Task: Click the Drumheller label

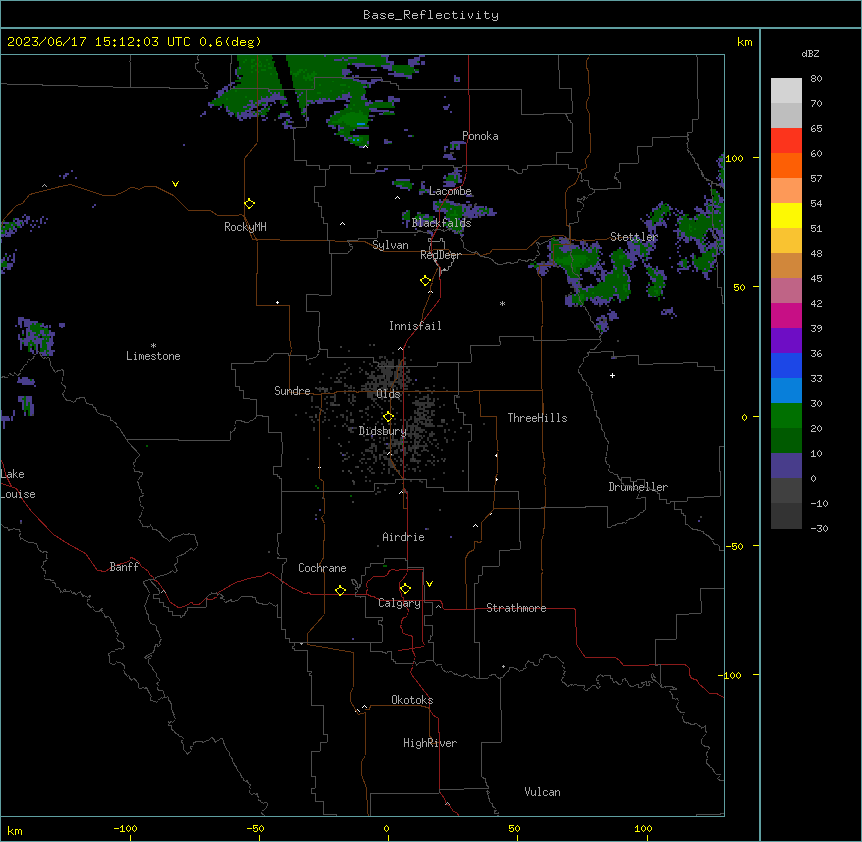Action: click(x=638, y=487)
